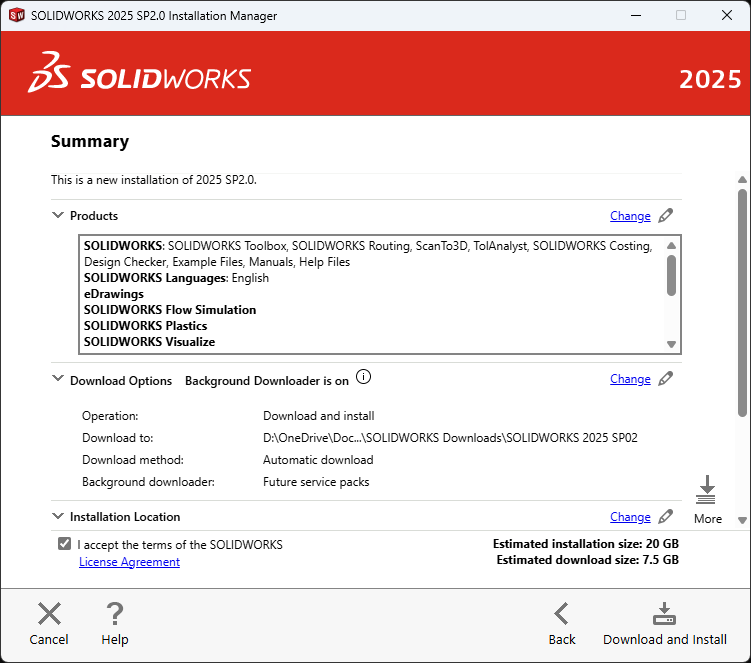Click the More download arrow icon

point(707,490)
